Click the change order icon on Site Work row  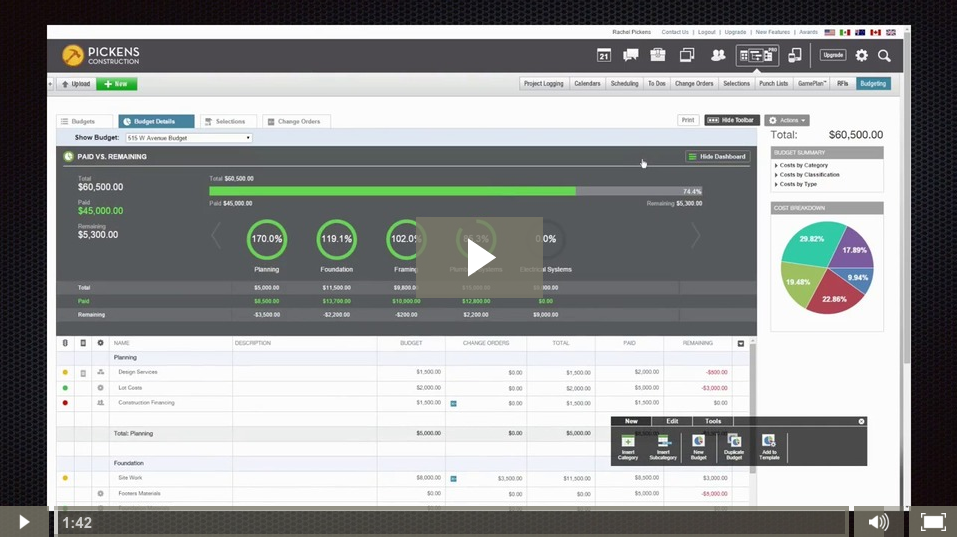pyautogui.click(x=453, y=479)
